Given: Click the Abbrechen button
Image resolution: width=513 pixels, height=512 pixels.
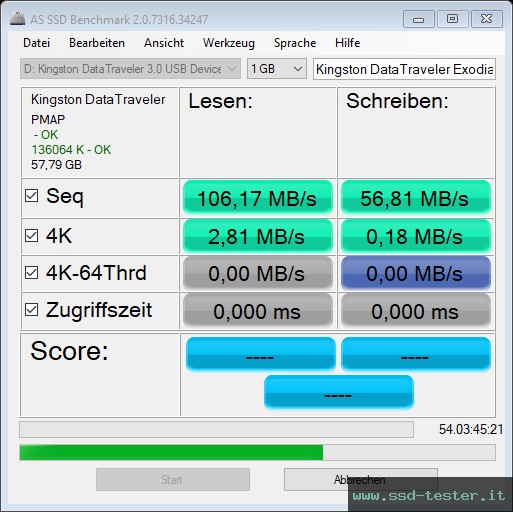Looking at the screenshot, I should (361, 479).
